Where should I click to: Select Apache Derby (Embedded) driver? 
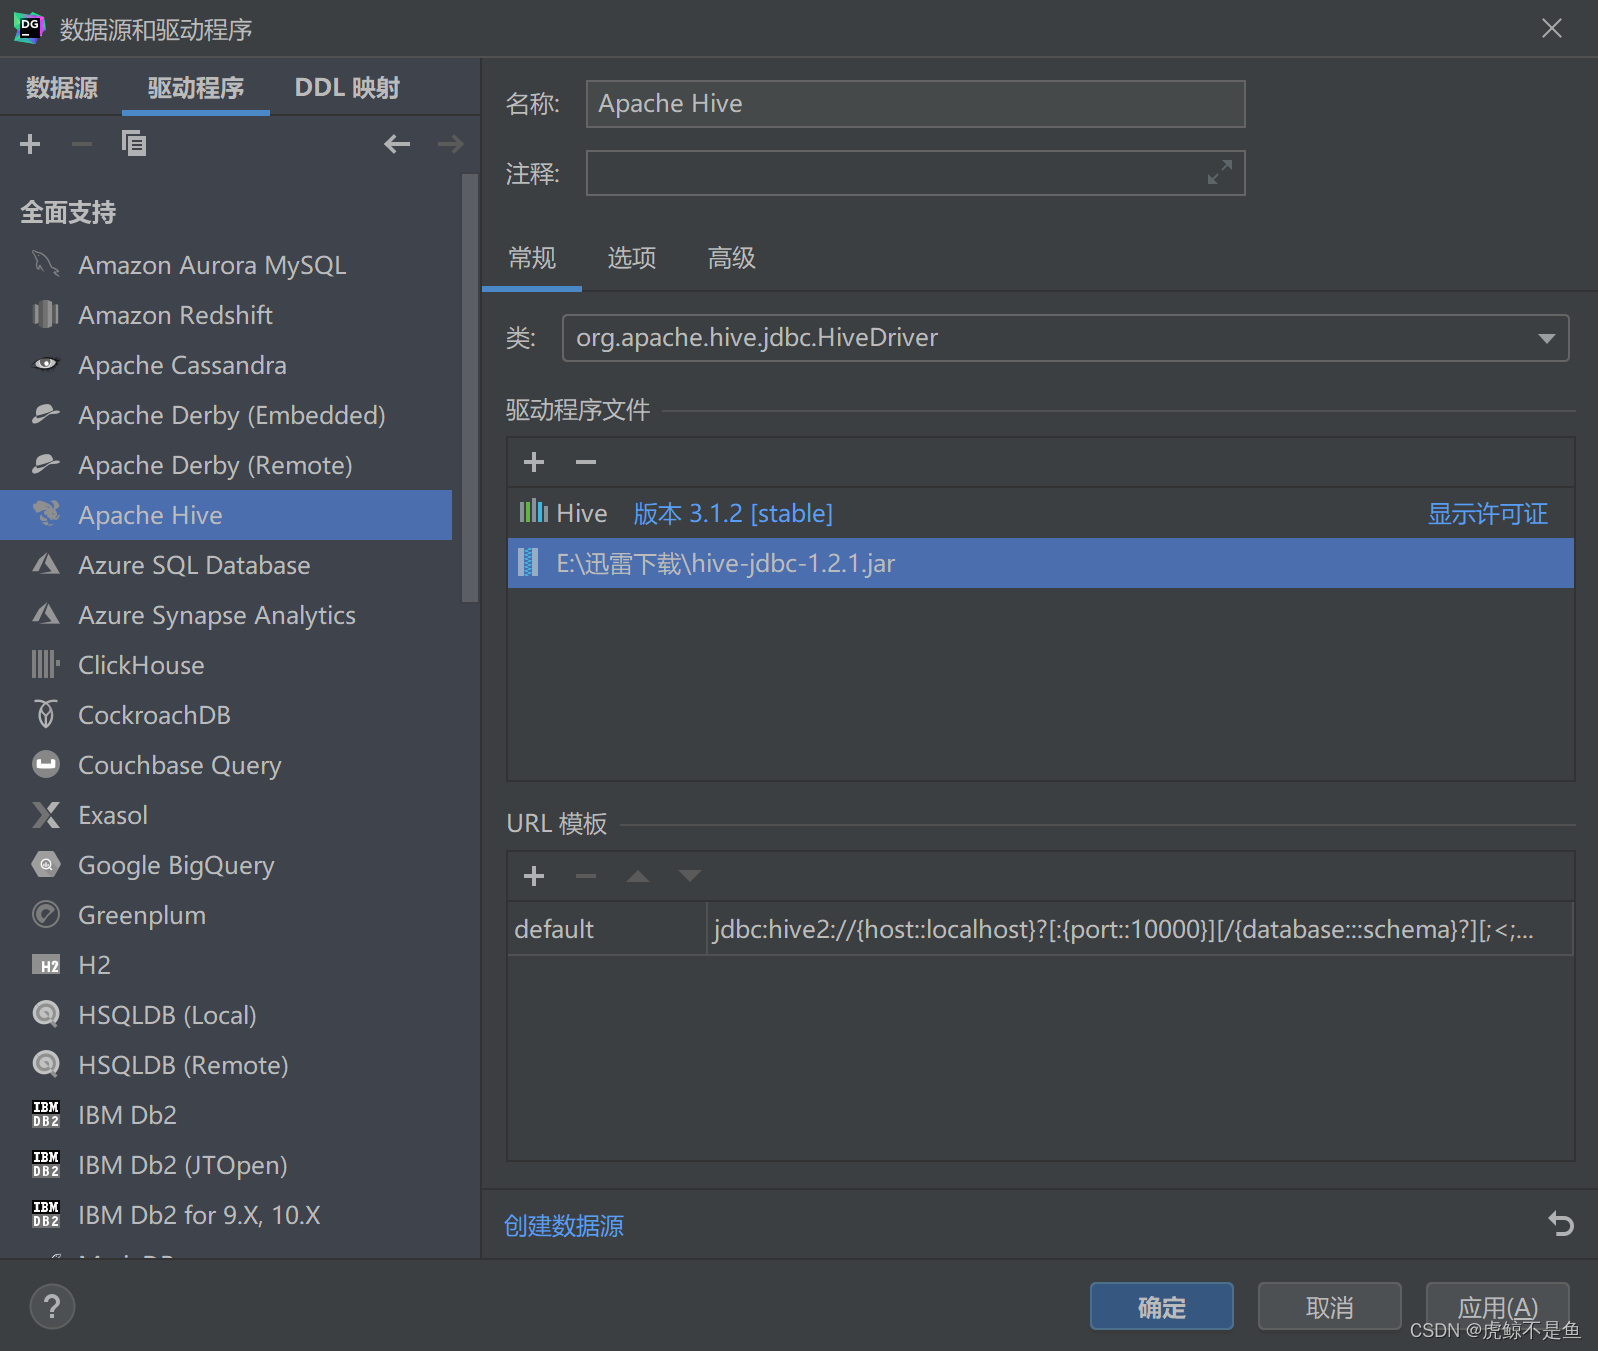pyautogui.click(x=226, y=415)
